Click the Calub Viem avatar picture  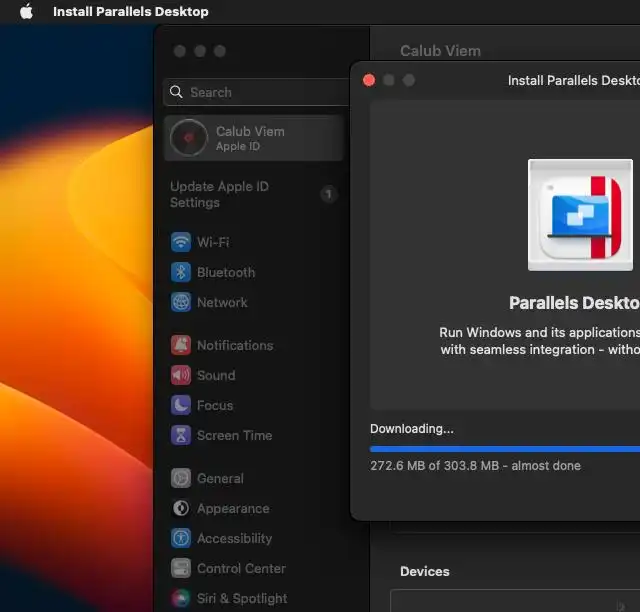coord(189,138)
